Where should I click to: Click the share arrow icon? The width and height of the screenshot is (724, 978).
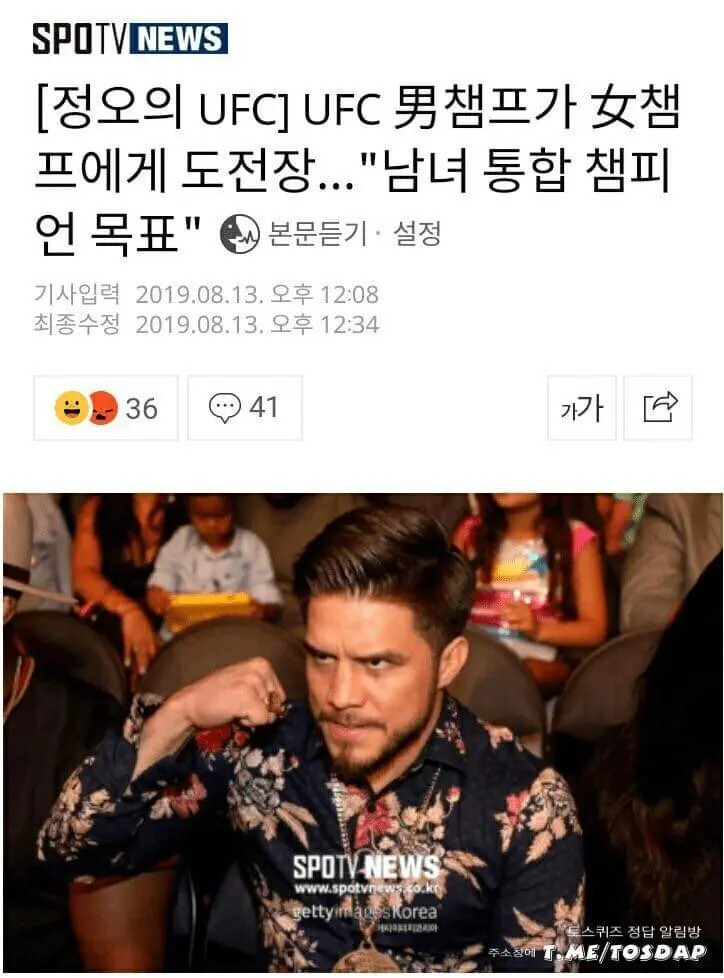point(659,408)
